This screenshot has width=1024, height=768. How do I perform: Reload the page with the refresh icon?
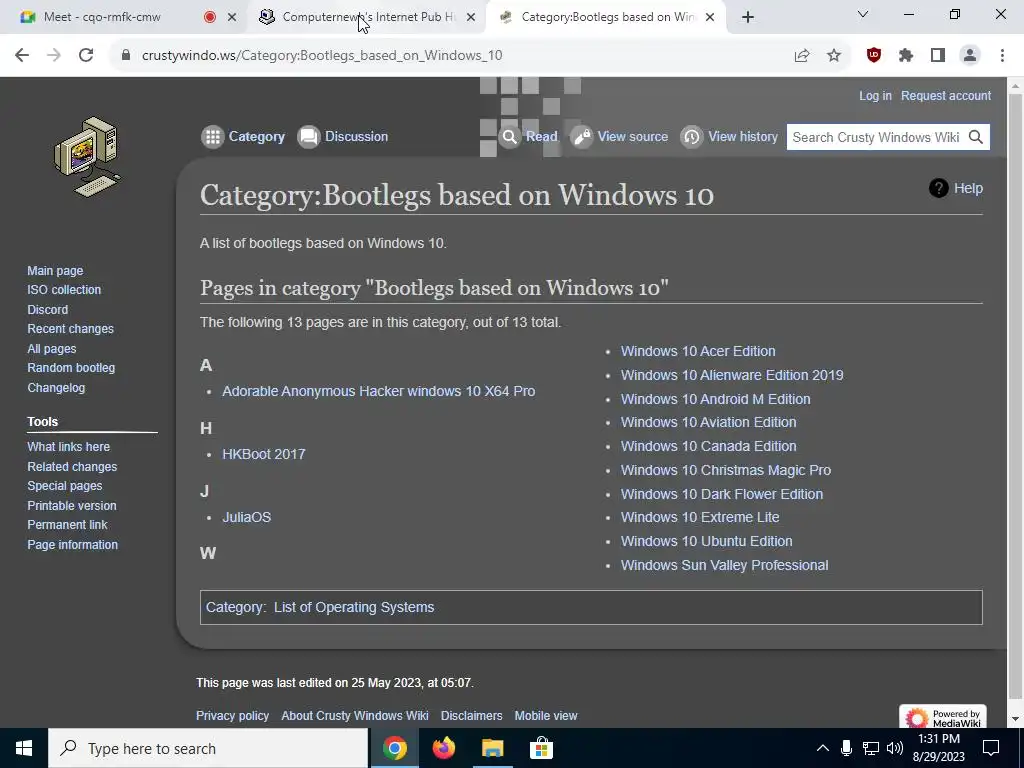pyautogui.click(x=86, y=56)
